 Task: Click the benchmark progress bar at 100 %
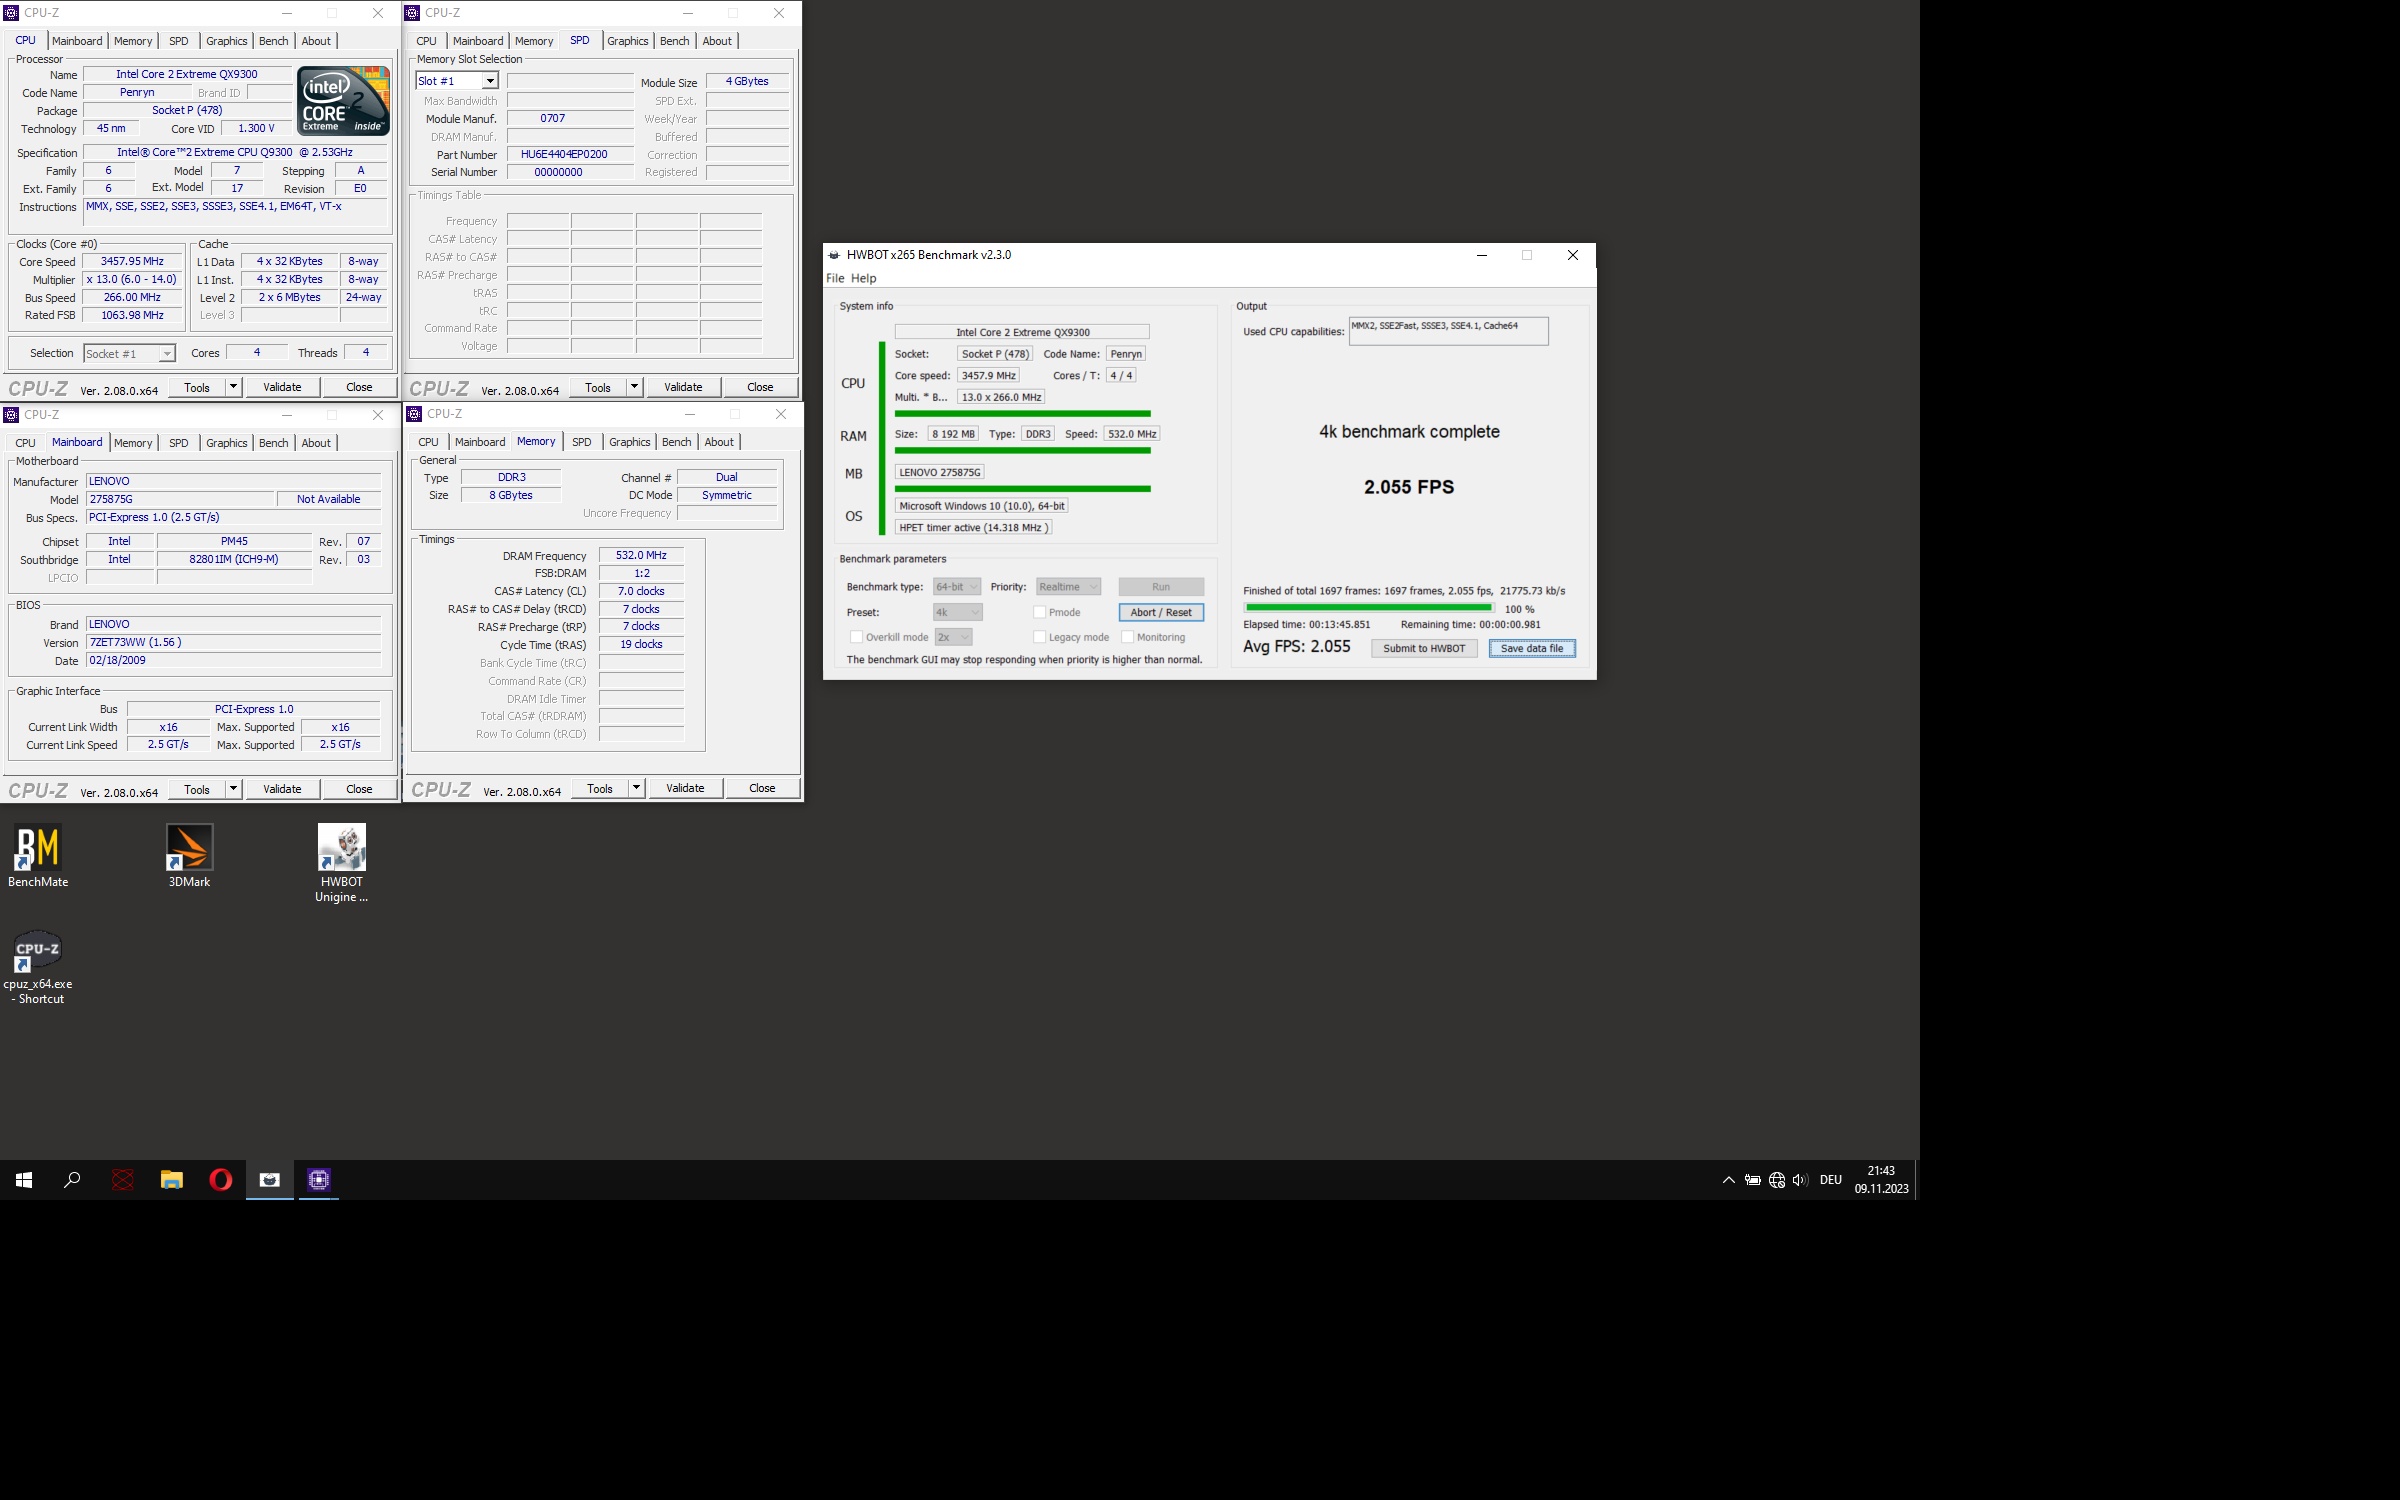pyautogui.click(x=1368, y=608)
